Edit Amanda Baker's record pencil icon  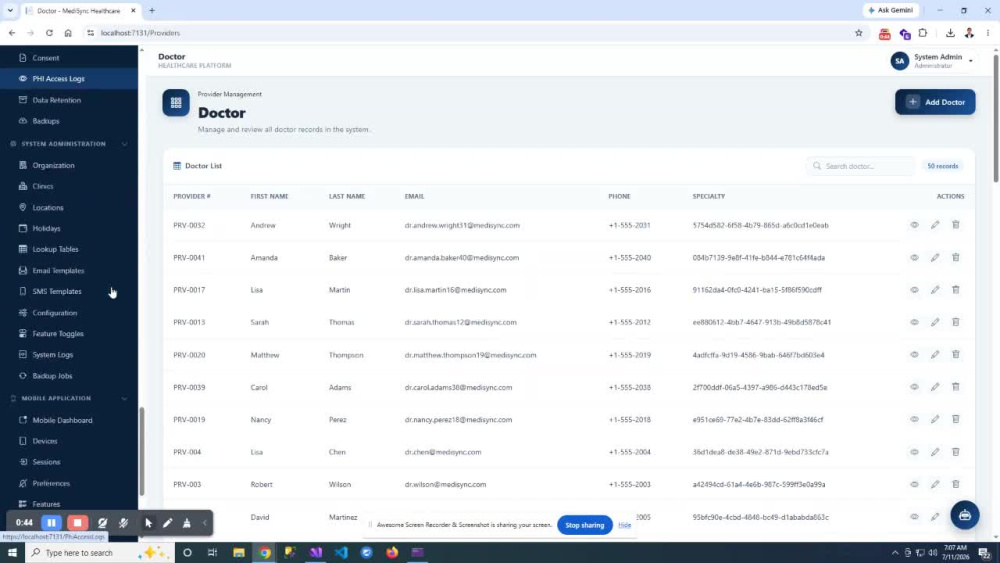pos(935,258)
